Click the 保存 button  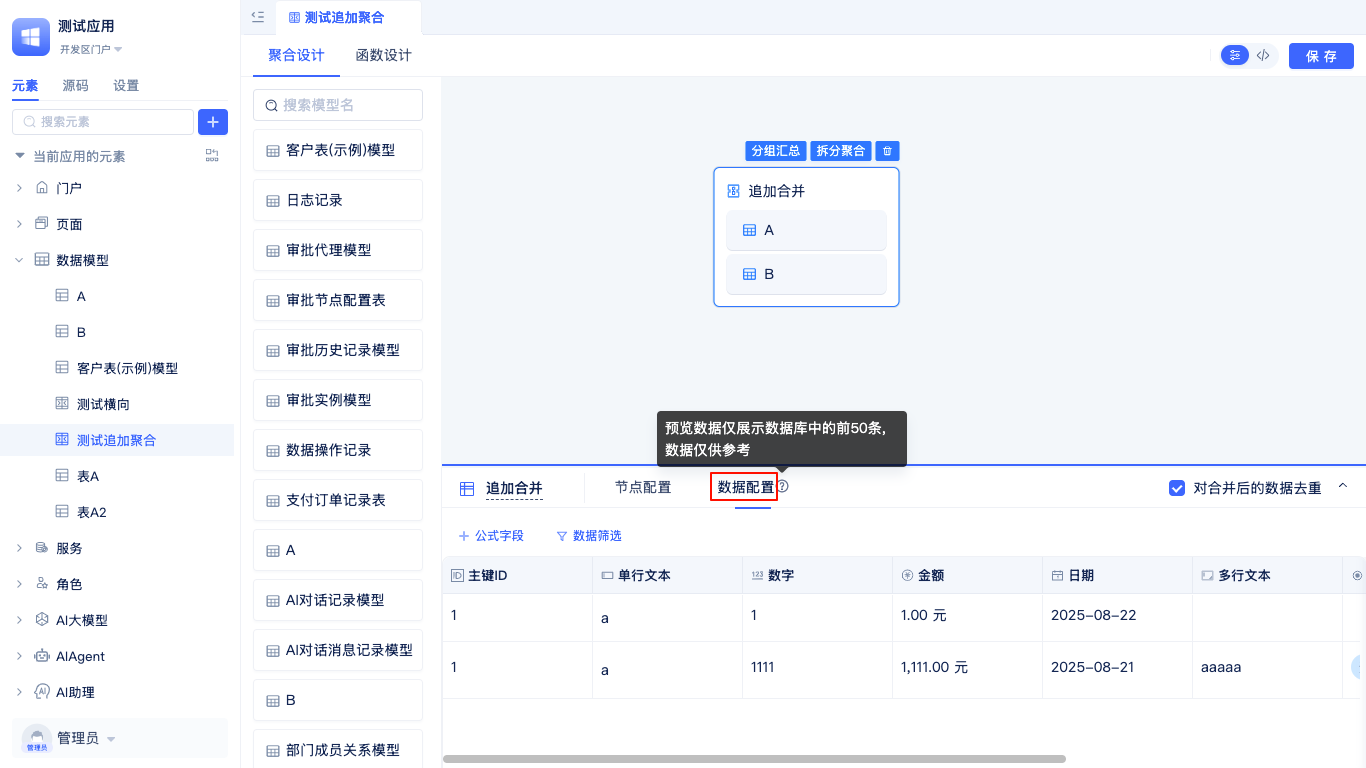pos(1321,56)
